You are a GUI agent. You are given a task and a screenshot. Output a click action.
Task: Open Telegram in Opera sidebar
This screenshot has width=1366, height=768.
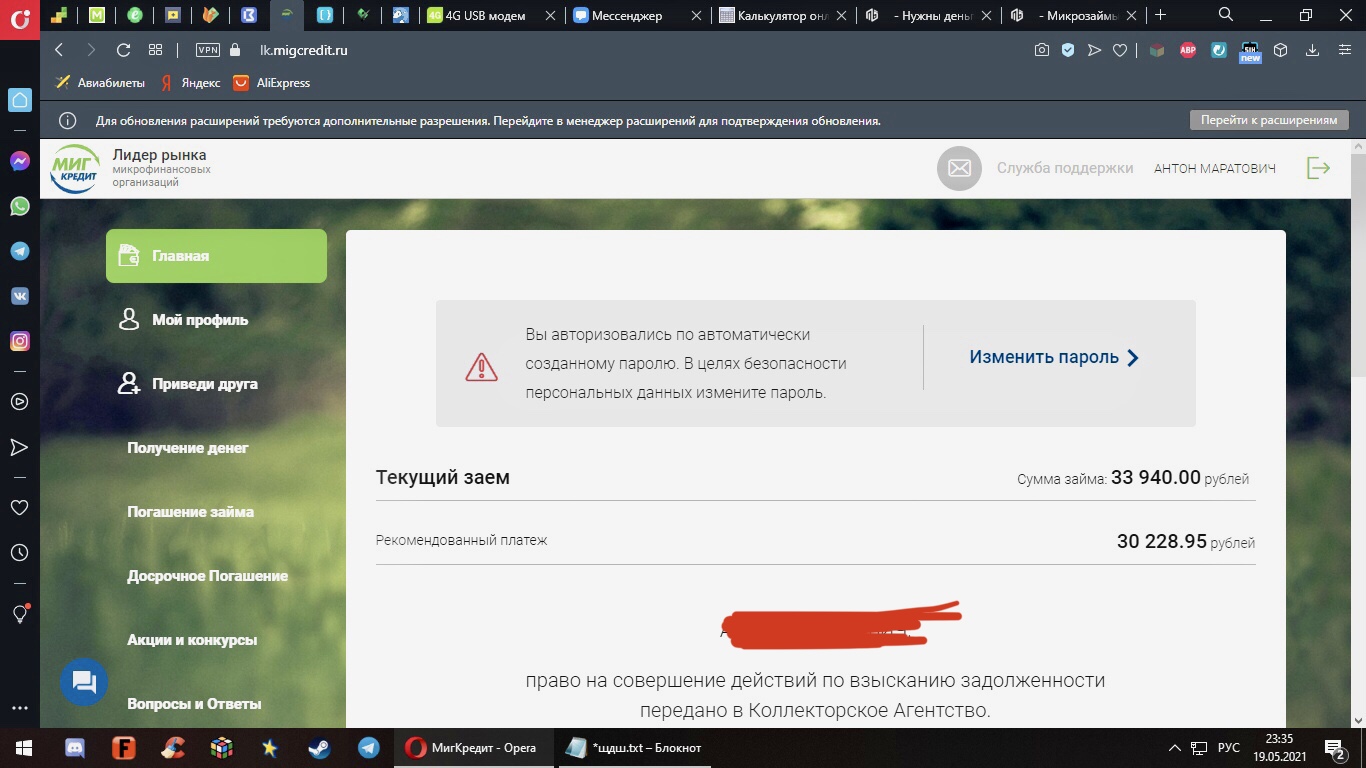click(x=19, y=251)
